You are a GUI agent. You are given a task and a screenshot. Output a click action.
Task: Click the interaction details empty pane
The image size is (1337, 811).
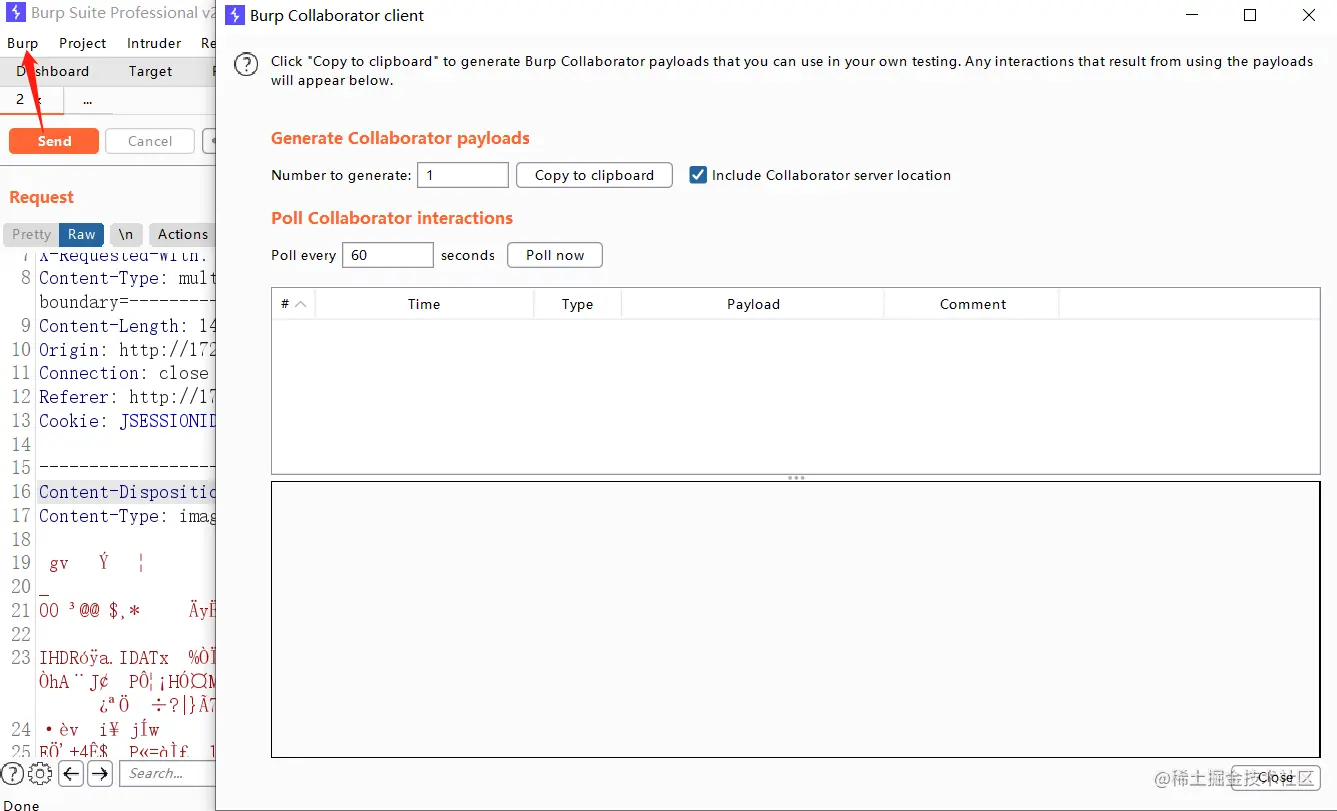(795, 620)
